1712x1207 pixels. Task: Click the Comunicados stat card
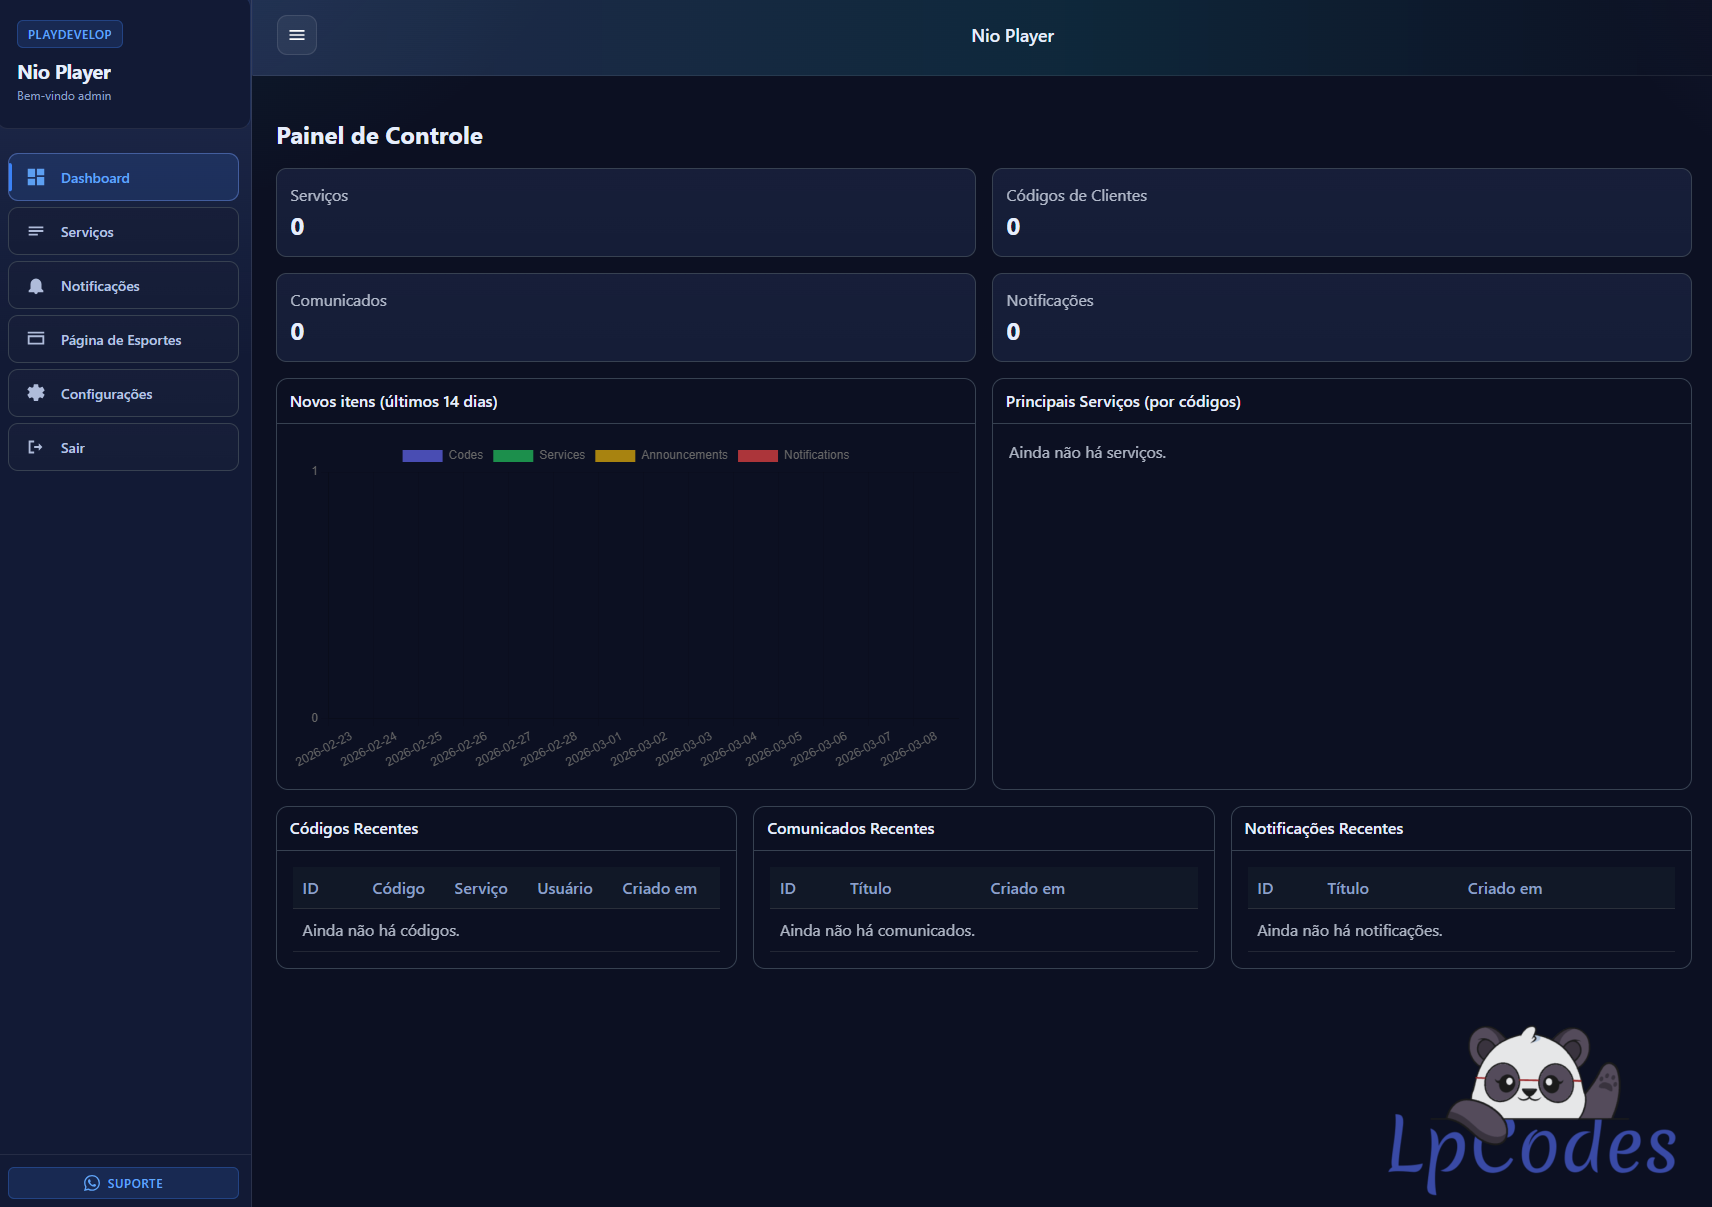point(625,317)
